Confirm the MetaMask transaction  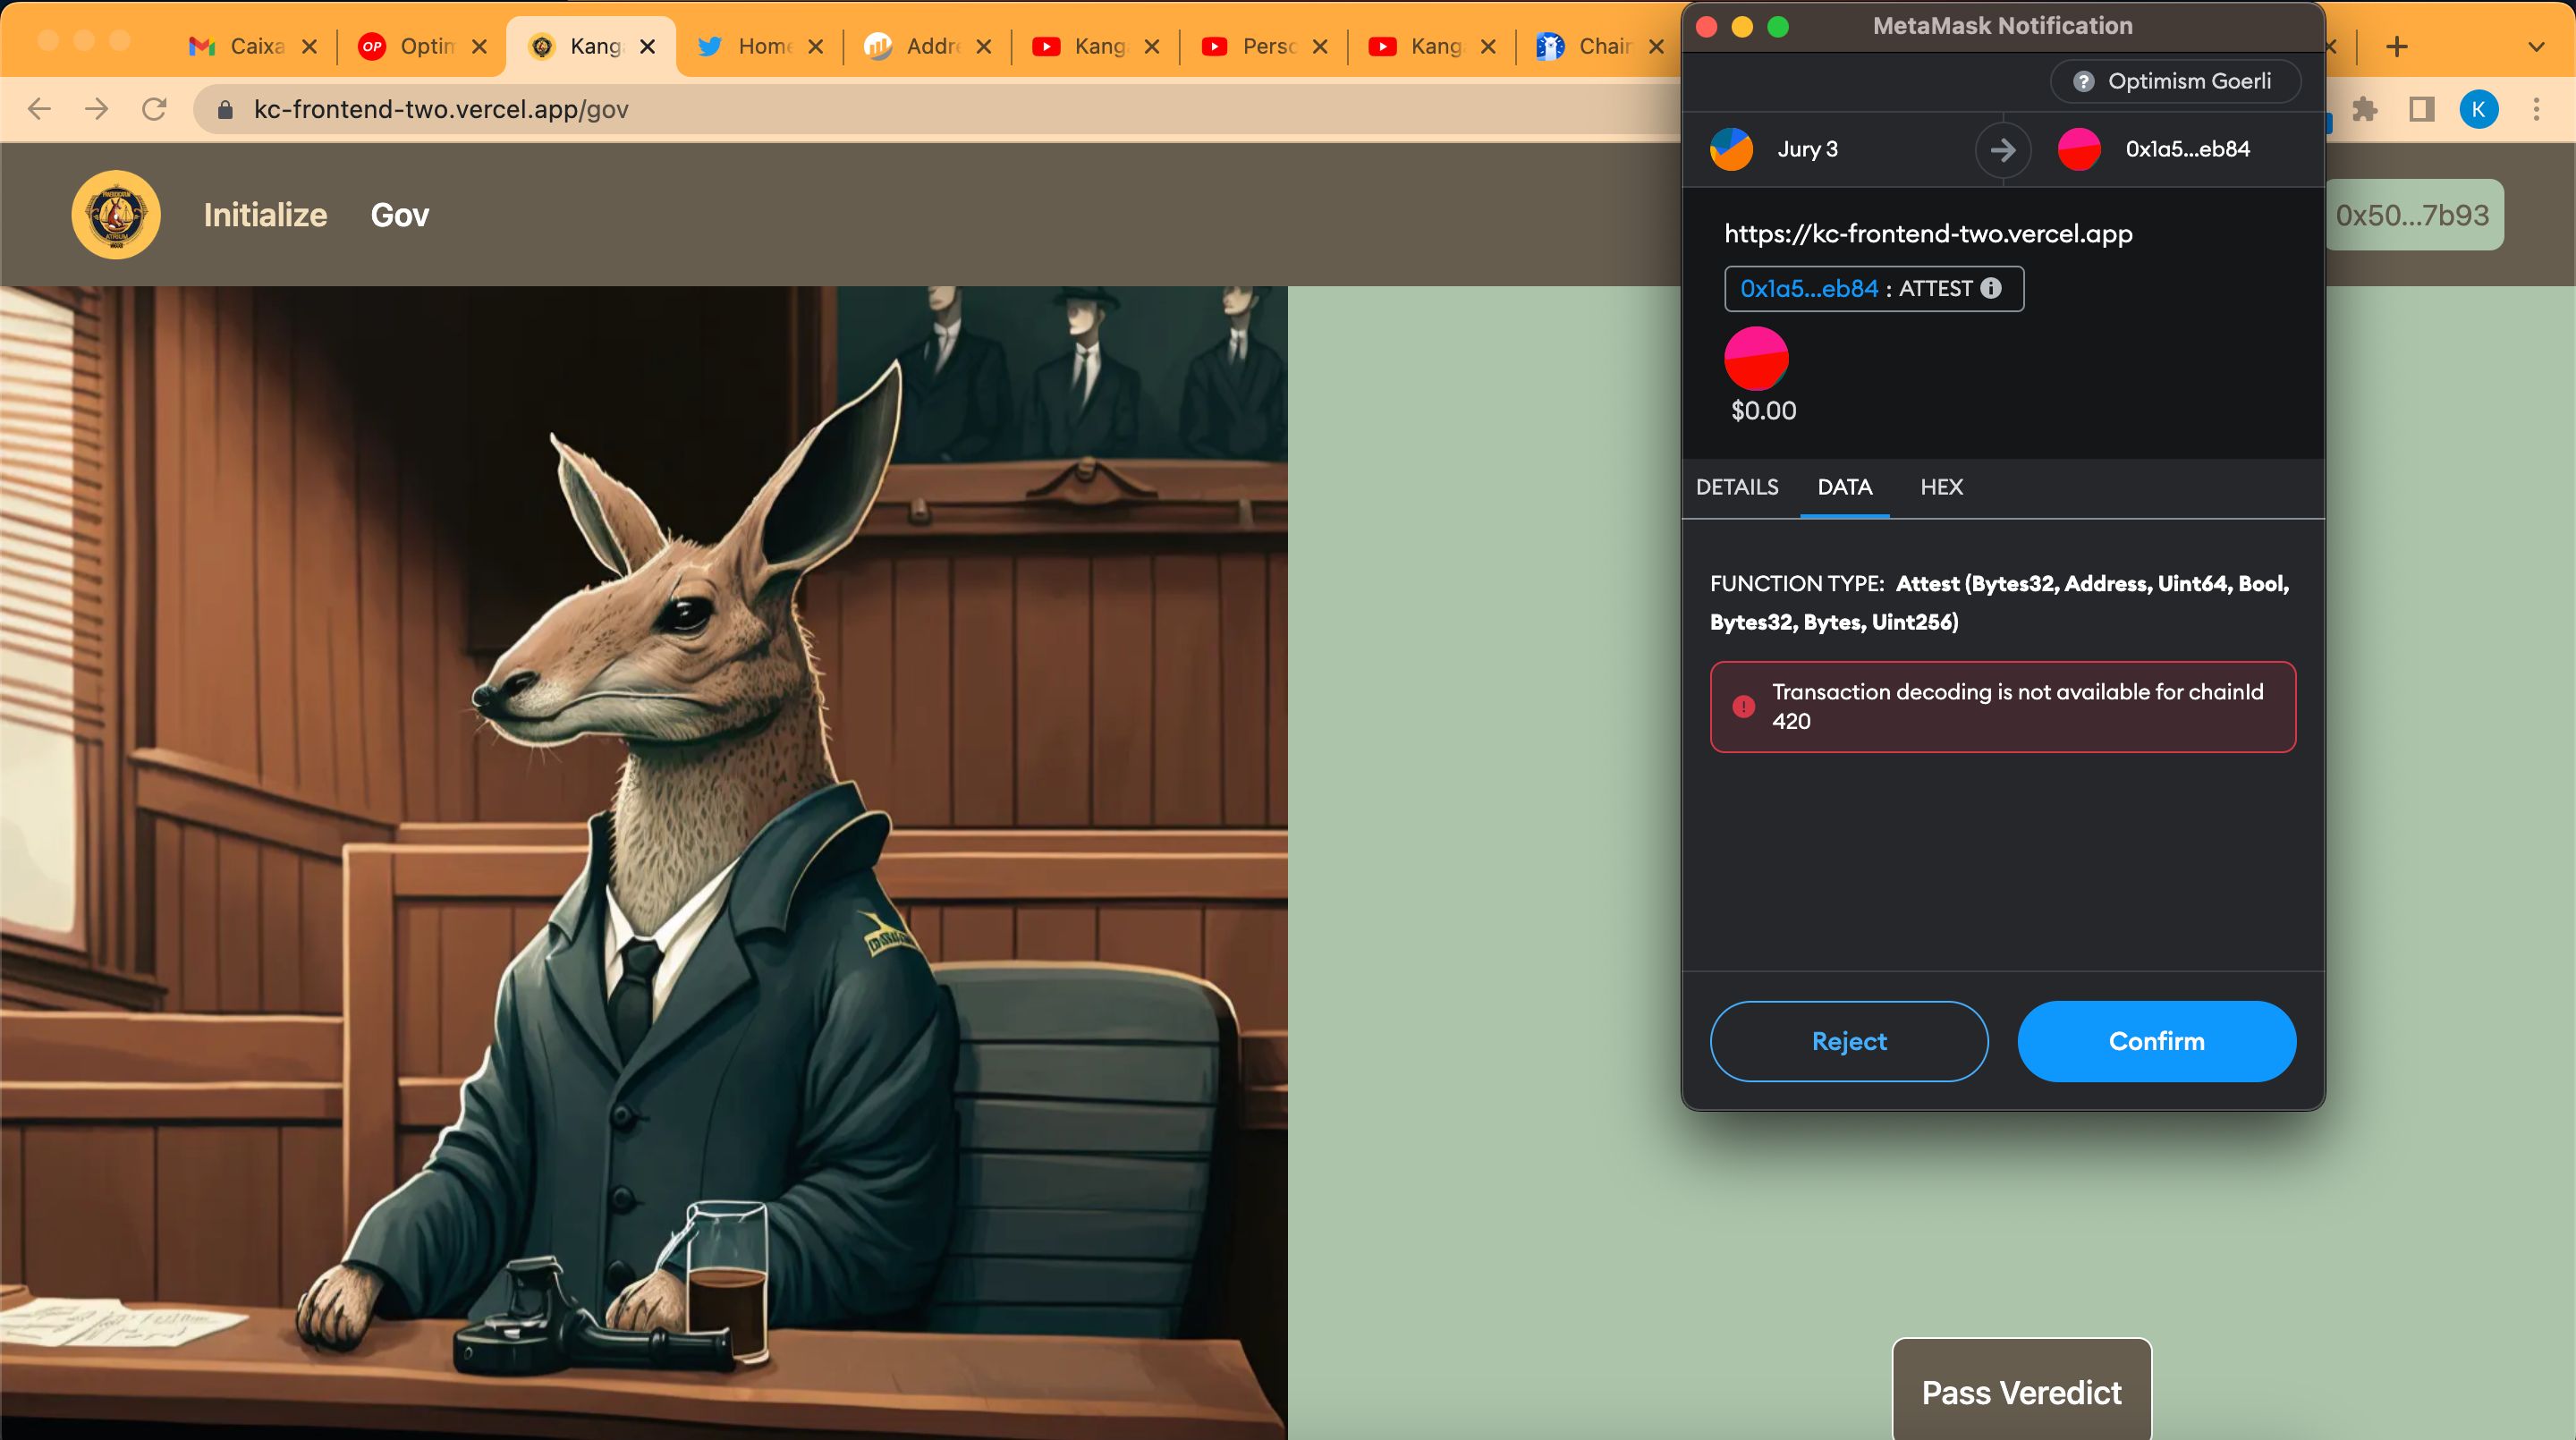point(2156,1041)
